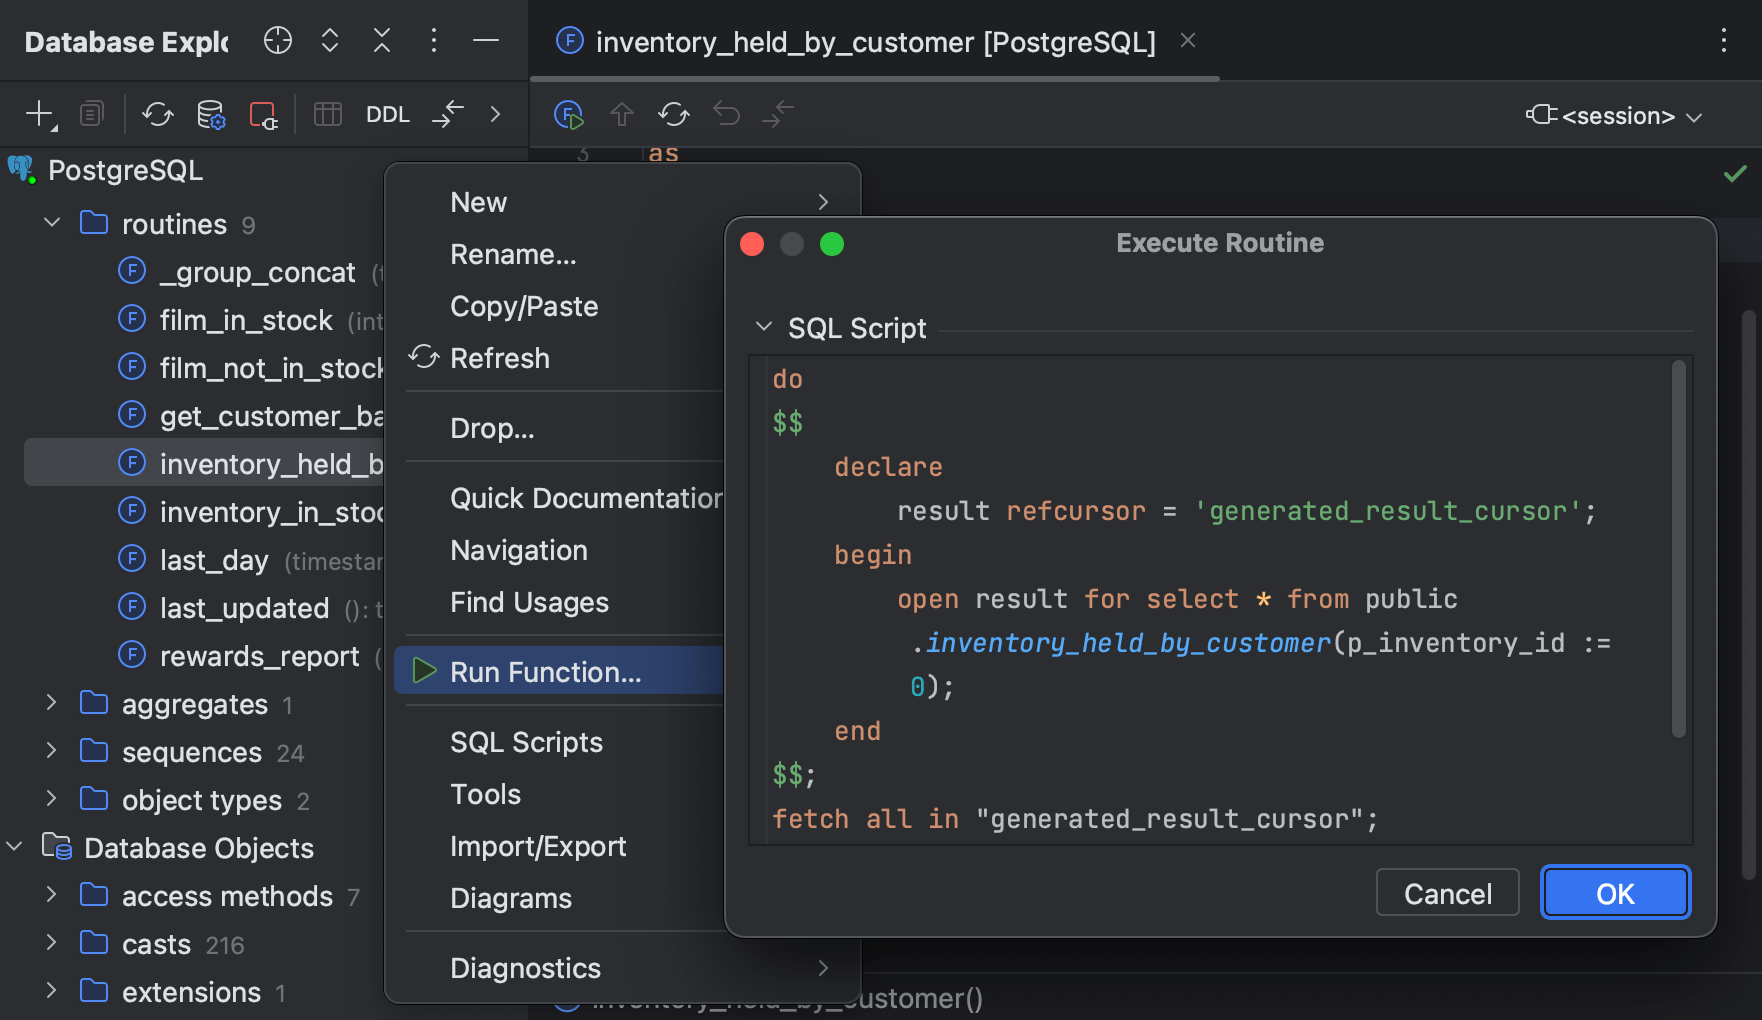Click the Rollback undo icon in editor toolbar

726,114
